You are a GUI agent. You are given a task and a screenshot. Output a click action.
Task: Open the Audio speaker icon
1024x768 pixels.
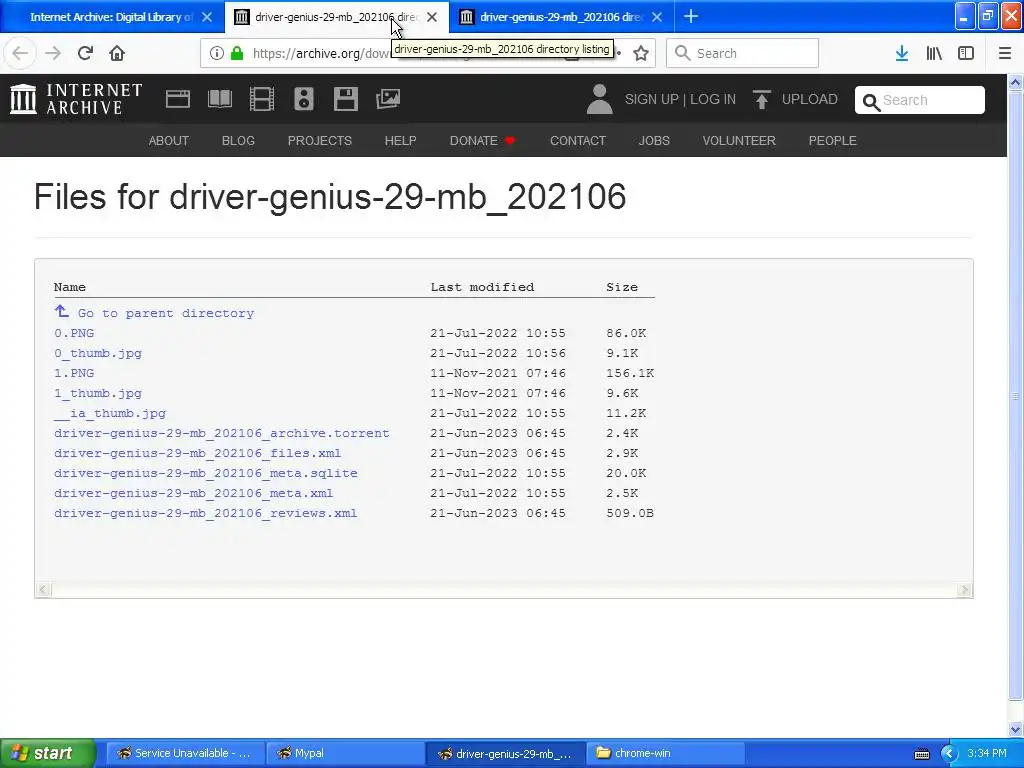tap(304, 99)
